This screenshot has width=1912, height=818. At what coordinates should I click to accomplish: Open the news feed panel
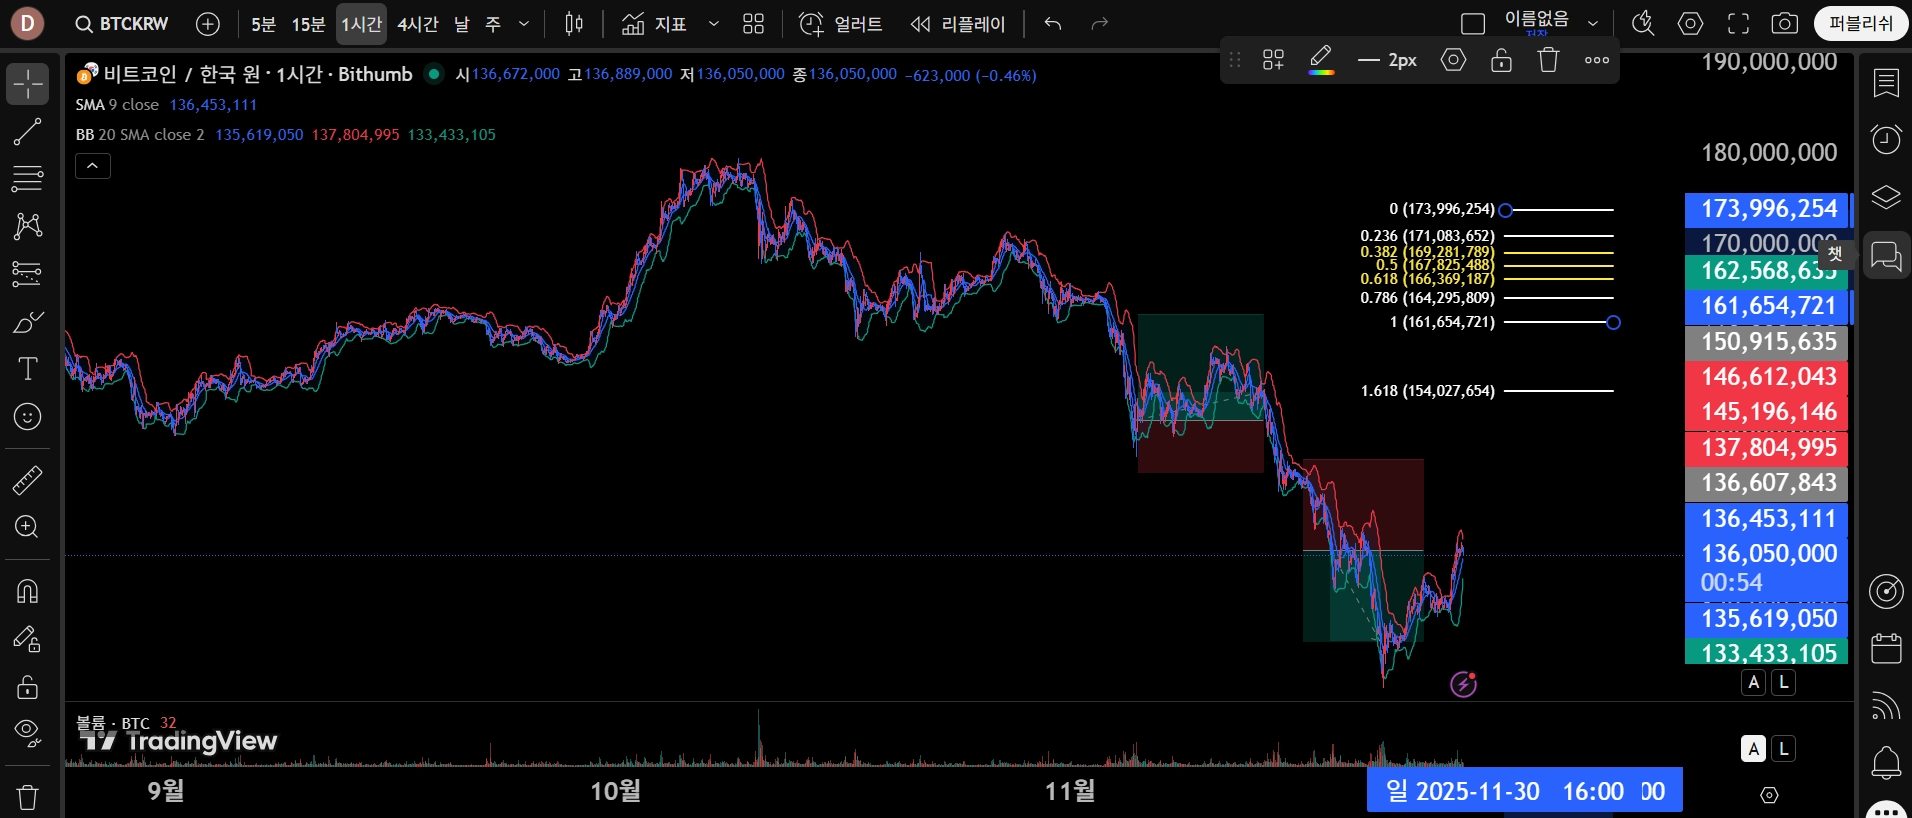1886,706
